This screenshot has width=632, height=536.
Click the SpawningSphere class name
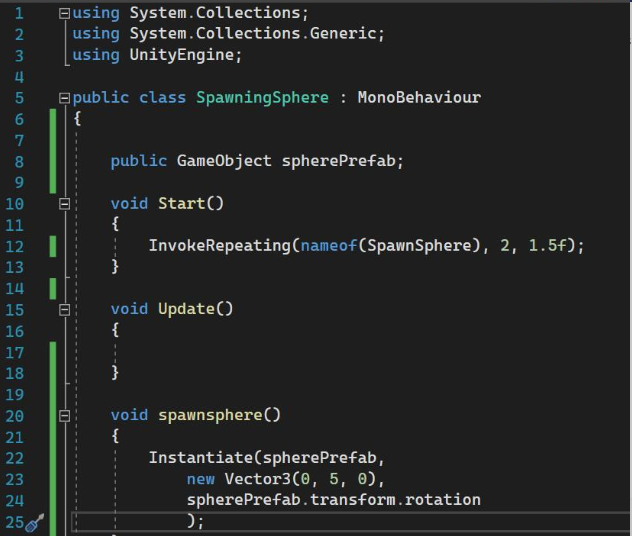click(x=262, y=98)
